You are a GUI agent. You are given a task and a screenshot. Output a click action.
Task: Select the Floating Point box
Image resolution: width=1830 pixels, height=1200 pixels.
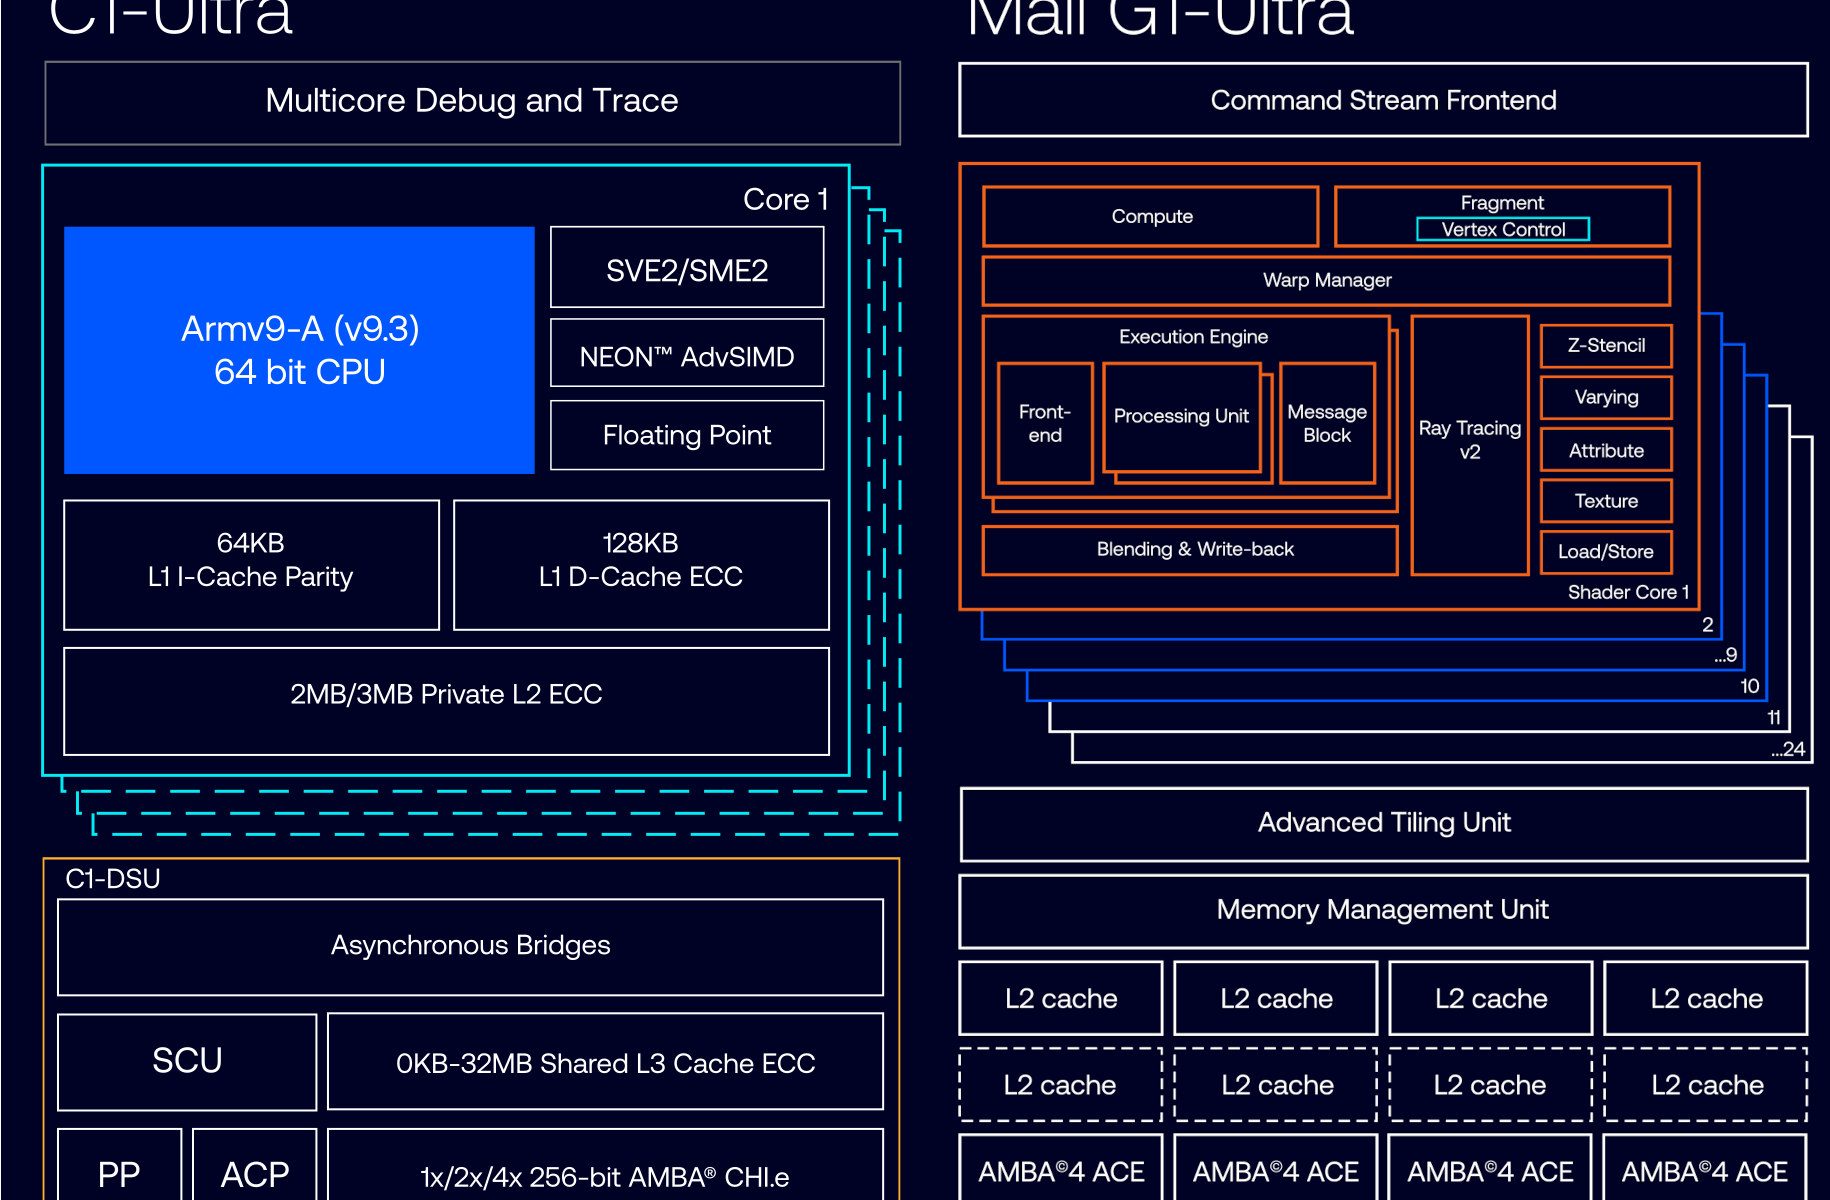687,435
